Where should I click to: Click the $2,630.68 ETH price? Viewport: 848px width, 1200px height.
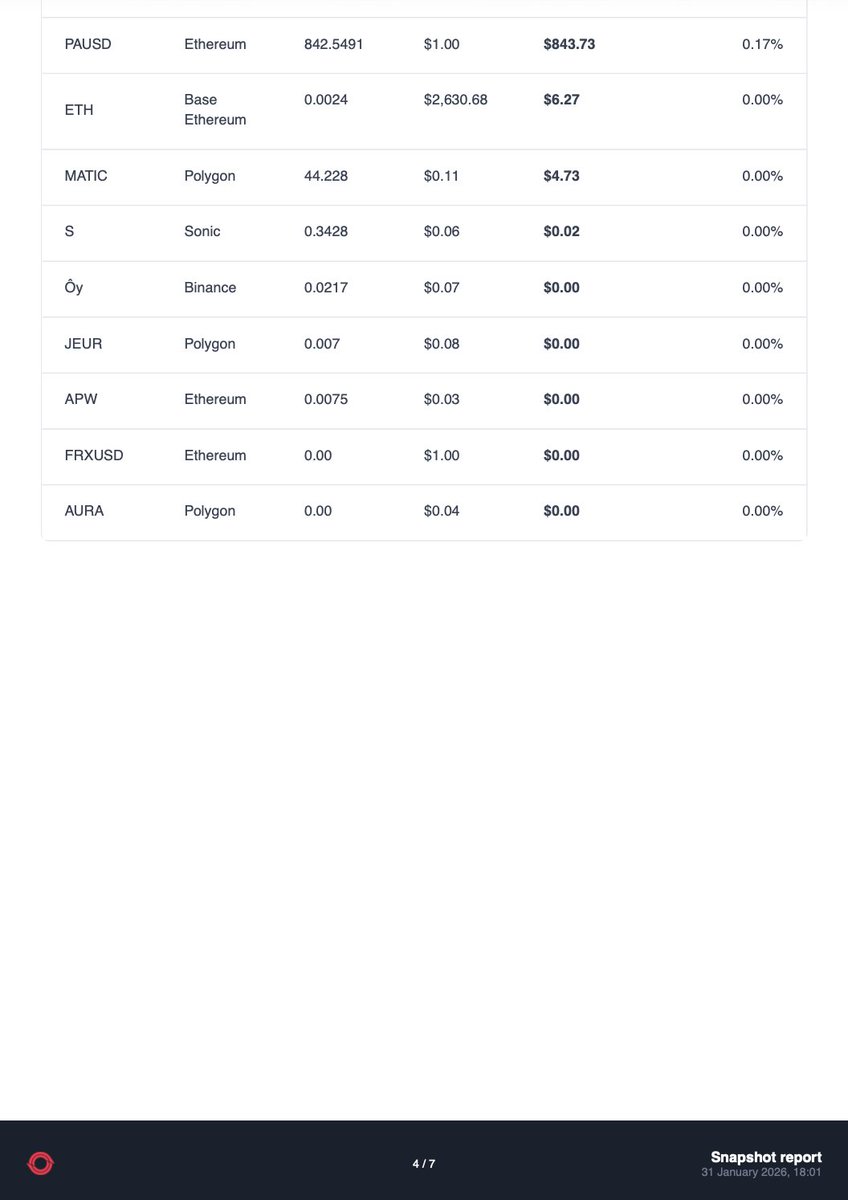click(x=456, y=100)
